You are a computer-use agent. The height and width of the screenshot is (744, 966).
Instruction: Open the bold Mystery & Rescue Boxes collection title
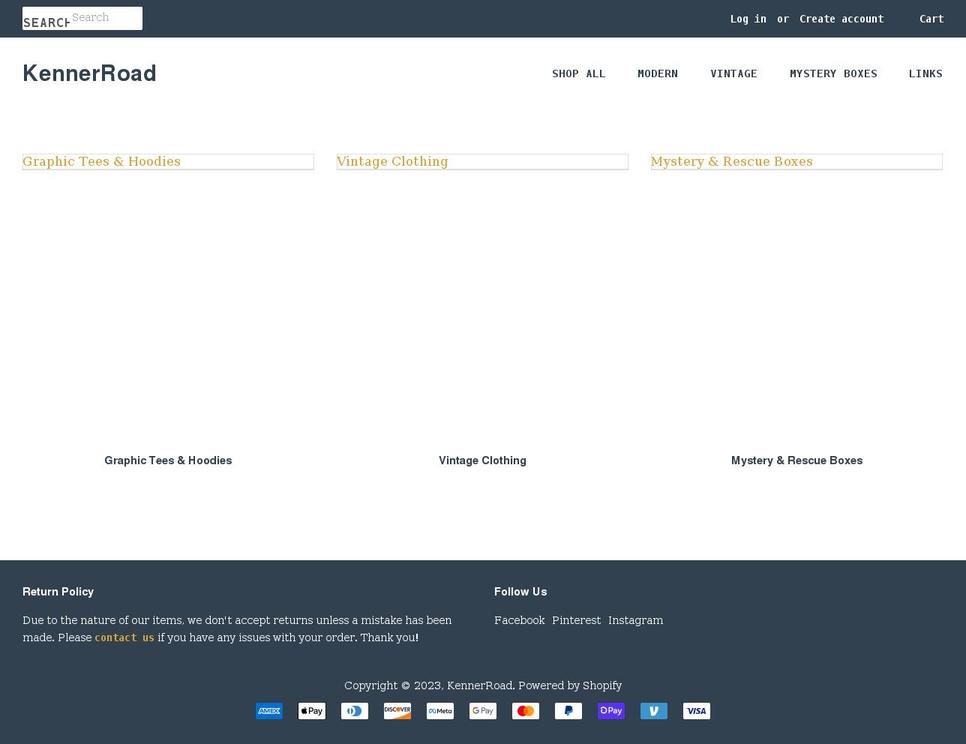pos(797,461)
